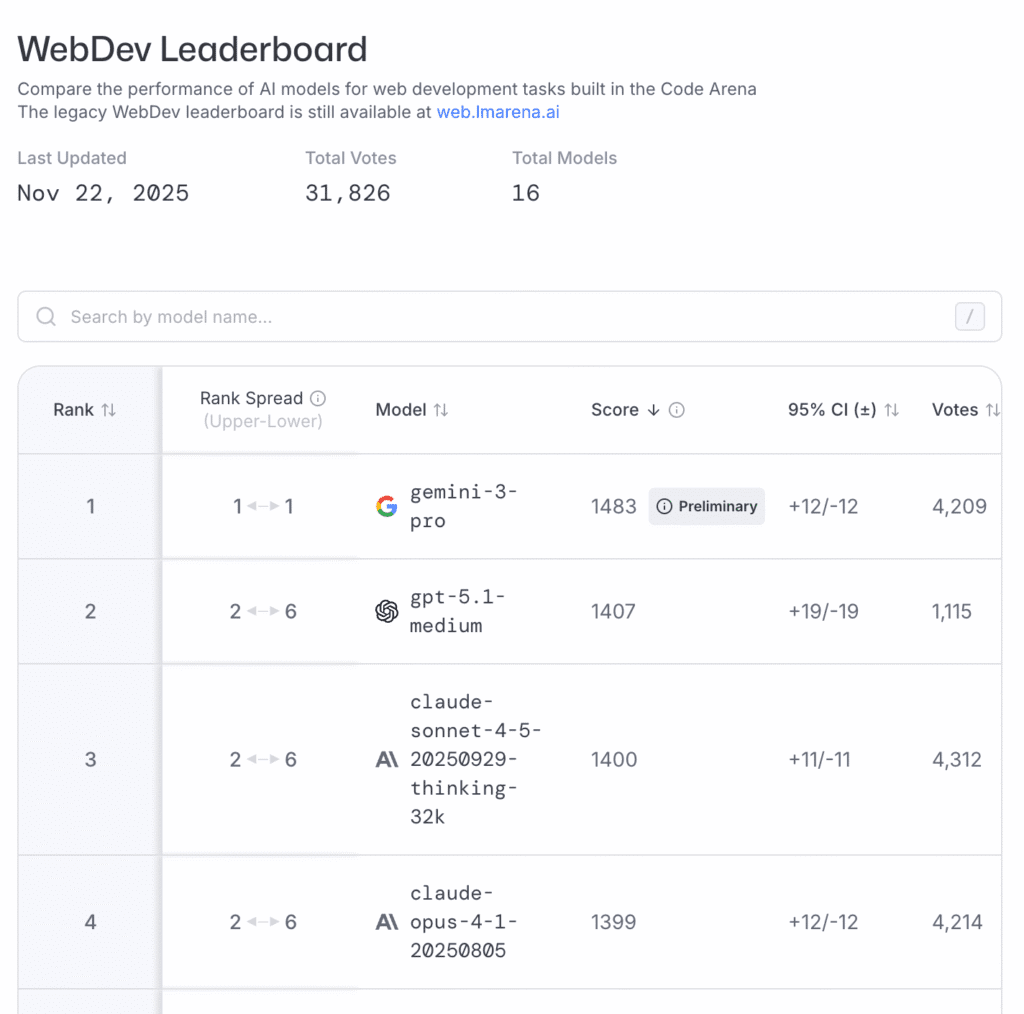
Task: Click the Rank Spread column header
Action: 251,398
